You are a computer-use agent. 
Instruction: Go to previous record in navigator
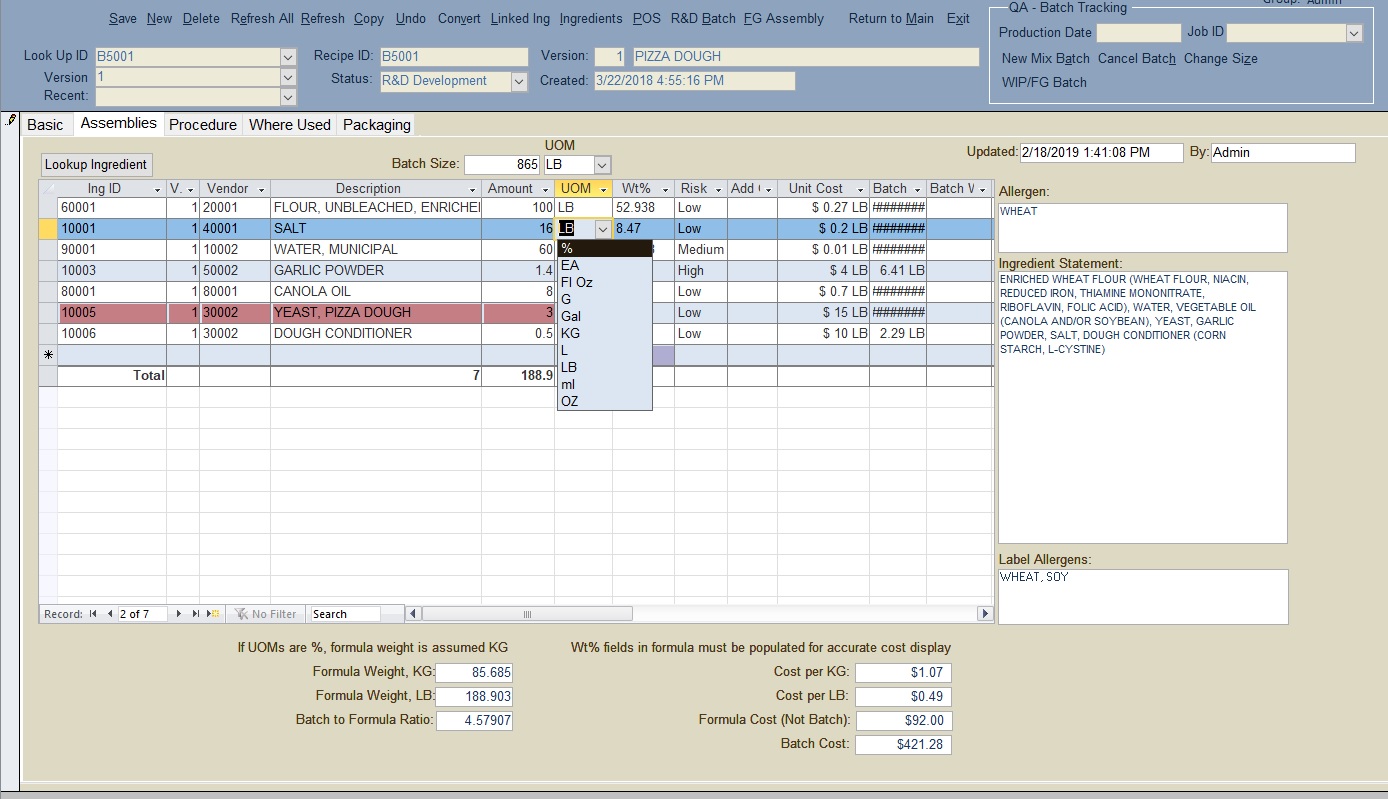[x=109, y=614]
